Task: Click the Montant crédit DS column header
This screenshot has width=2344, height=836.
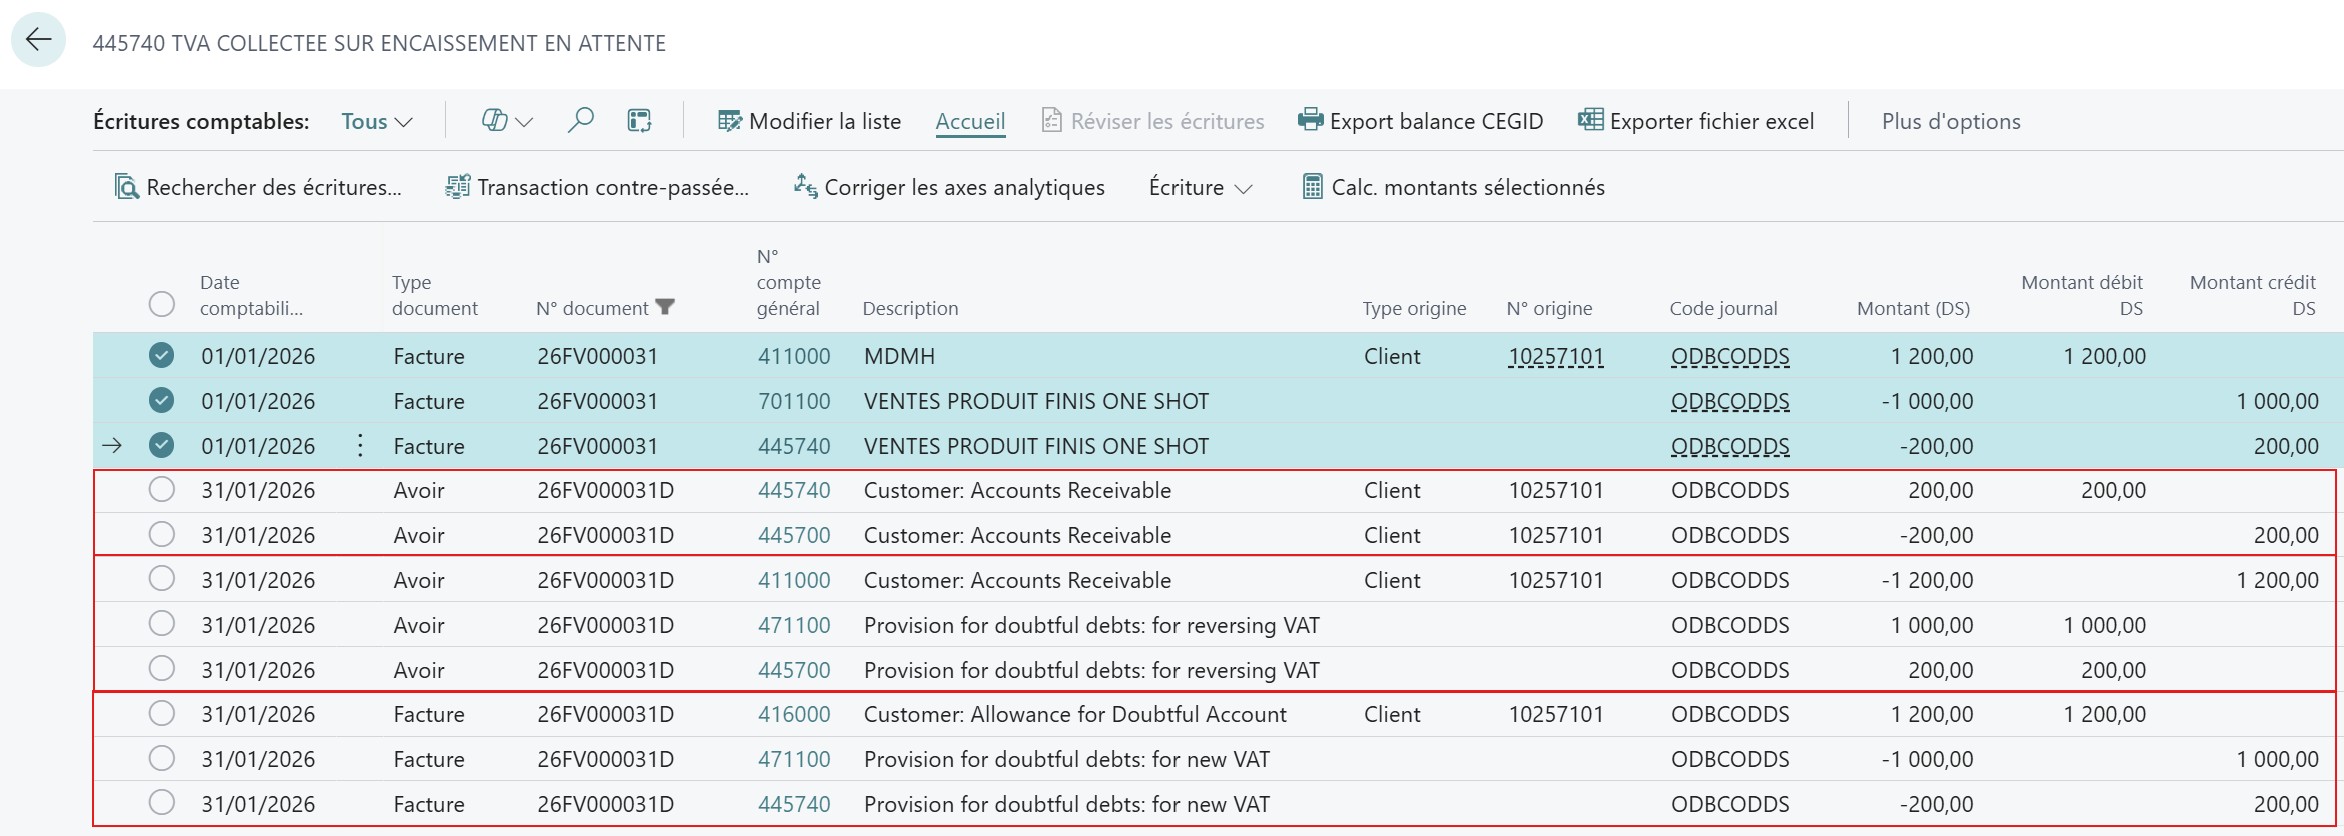Action: coord(2252,295)
